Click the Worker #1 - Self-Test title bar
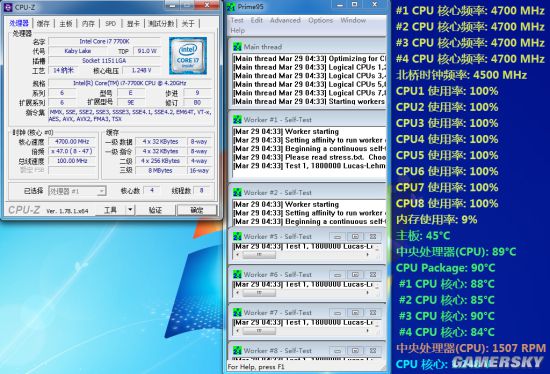The height and width of the screenshot is (374, 550). pyautogui.click(x=308, y=120)
